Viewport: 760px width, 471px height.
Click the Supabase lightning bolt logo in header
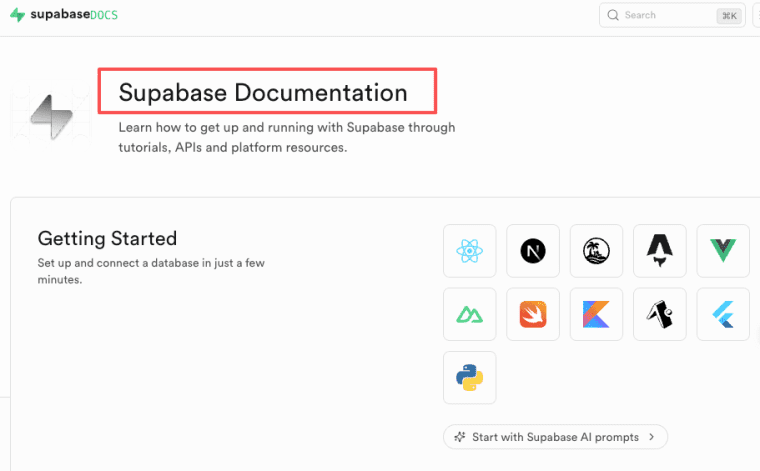(x=17, y=15)
